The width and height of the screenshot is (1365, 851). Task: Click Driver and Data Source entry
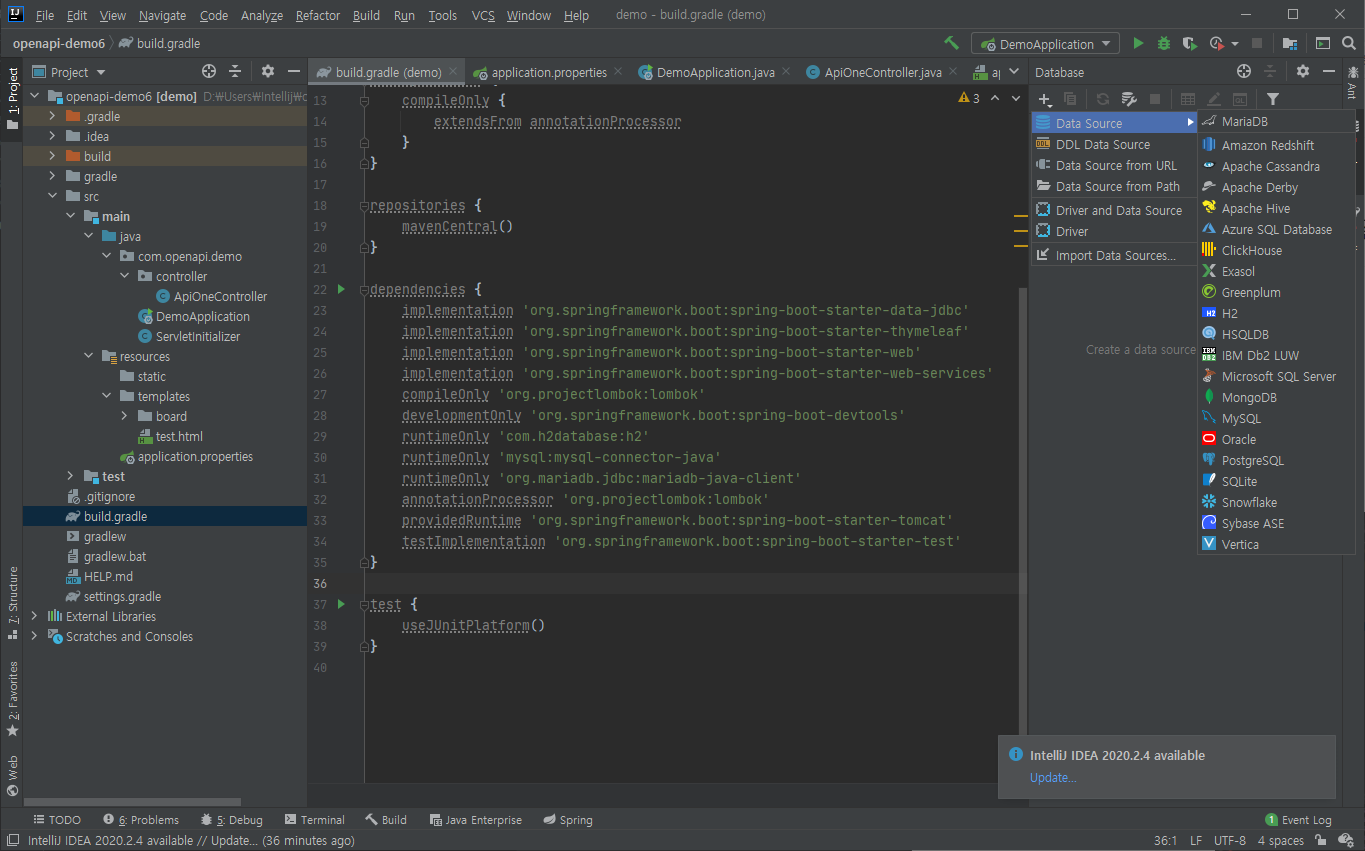1114,210
